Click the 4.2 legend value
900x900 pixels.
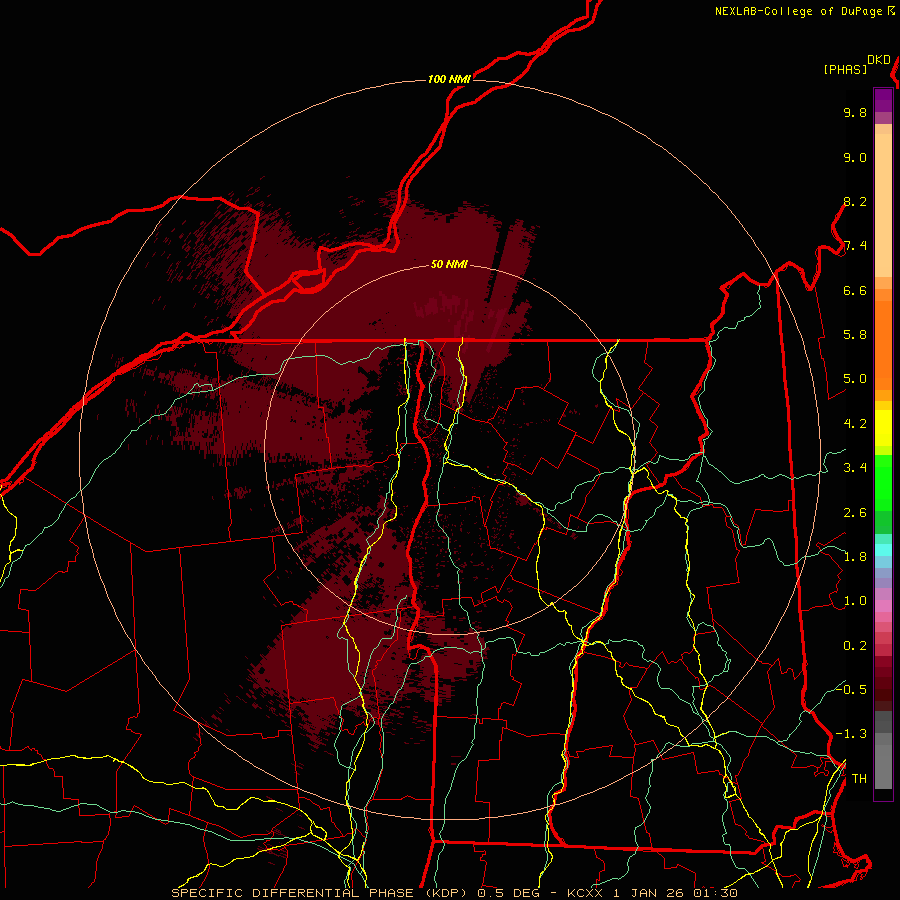pyautogui.click(x=855, y=424)
